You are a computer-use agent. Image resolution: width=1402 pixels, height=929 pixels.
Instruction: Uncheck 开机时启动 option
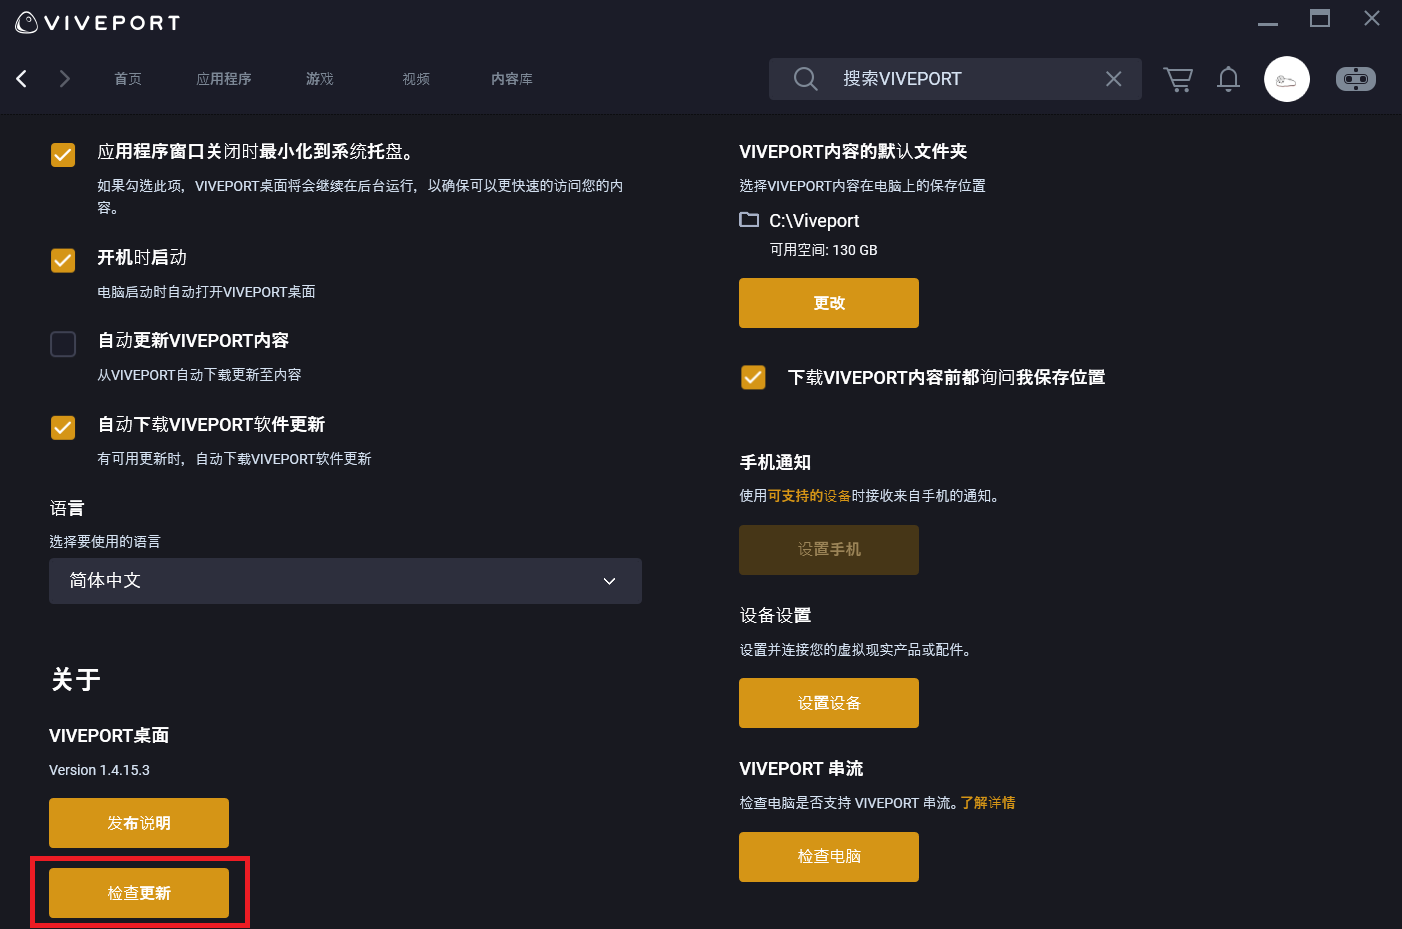pos(63,260)
